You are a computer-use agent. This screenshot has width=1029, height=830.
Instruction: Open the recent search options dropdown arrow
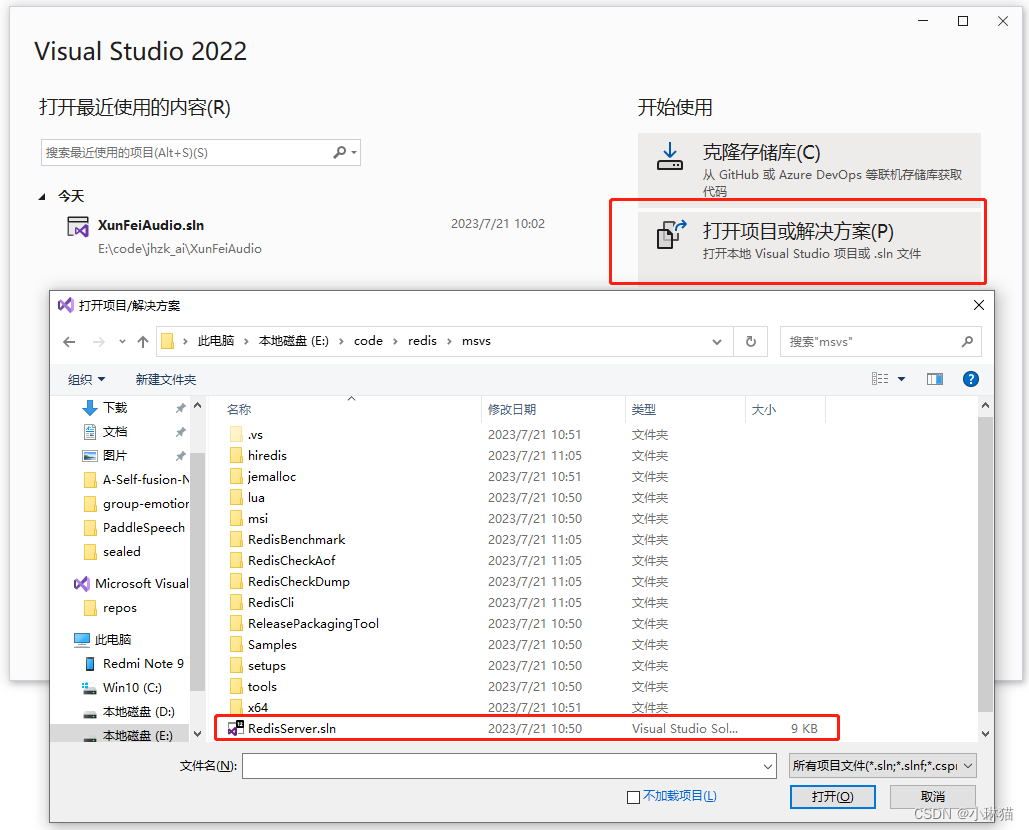(x=354, y=152)
